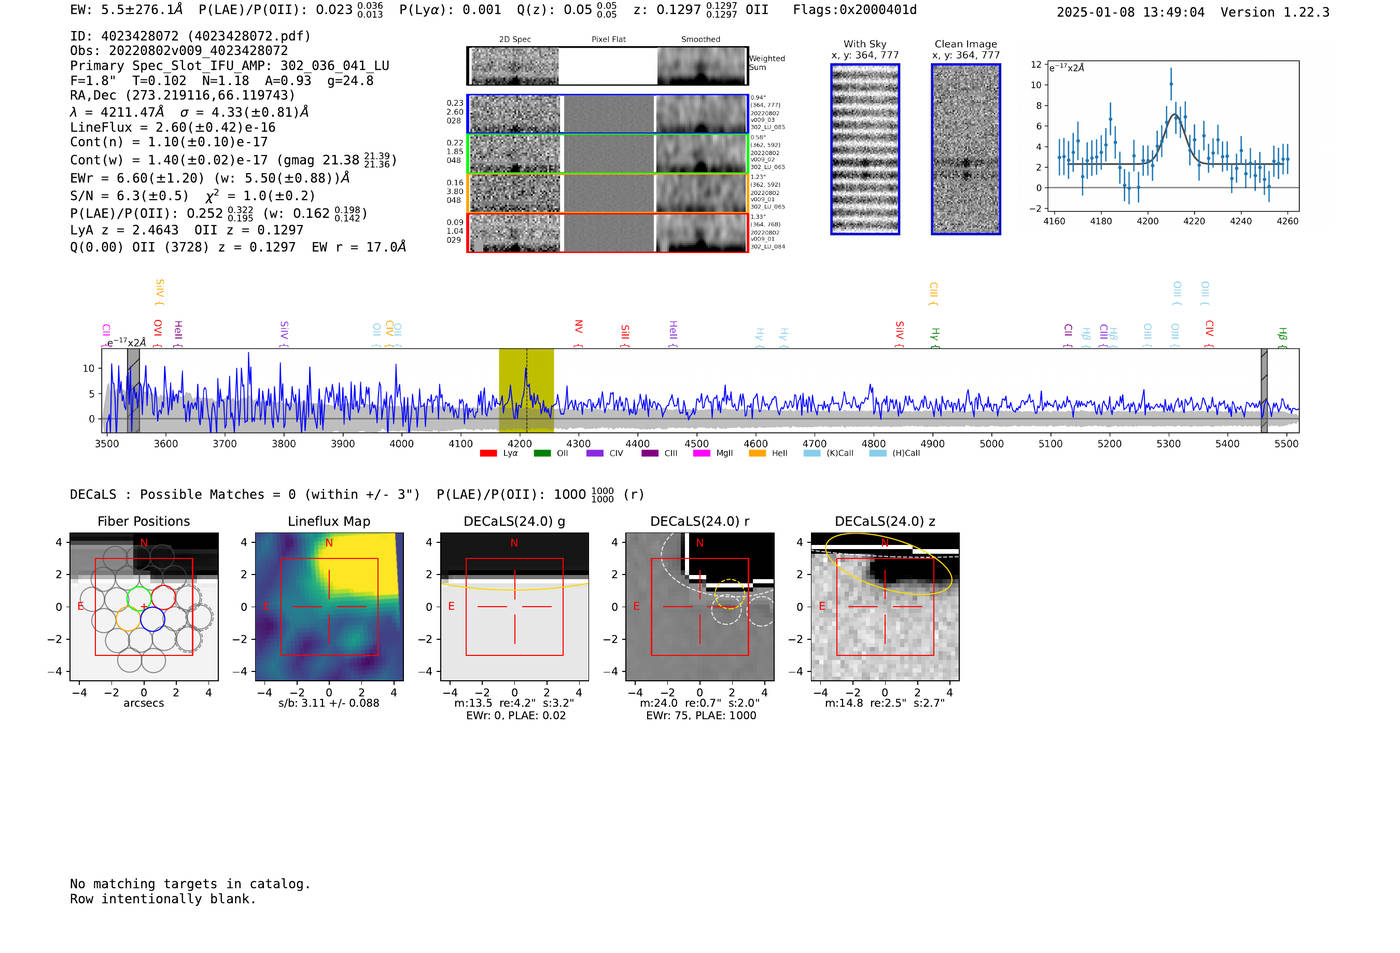This screenshot has height=953, width=1400.
Task: Click the orange HeII legend swatch
Action: pos(757,453)
